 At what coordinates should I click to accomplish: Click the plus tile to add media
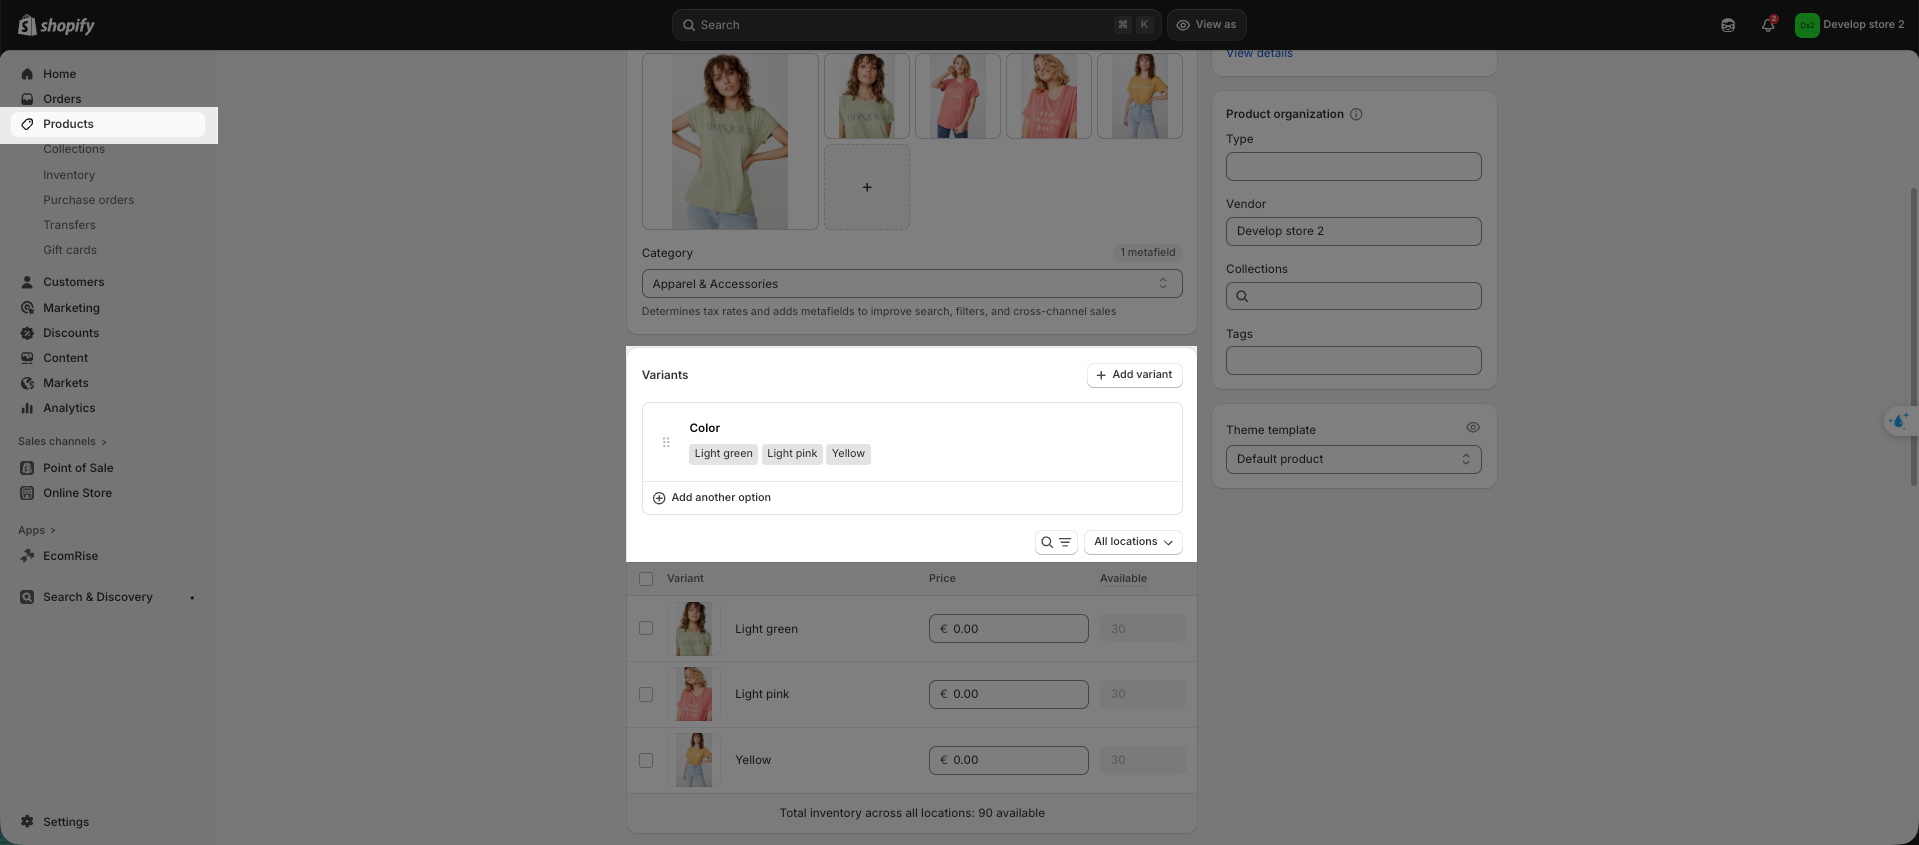tap(866, 187)
